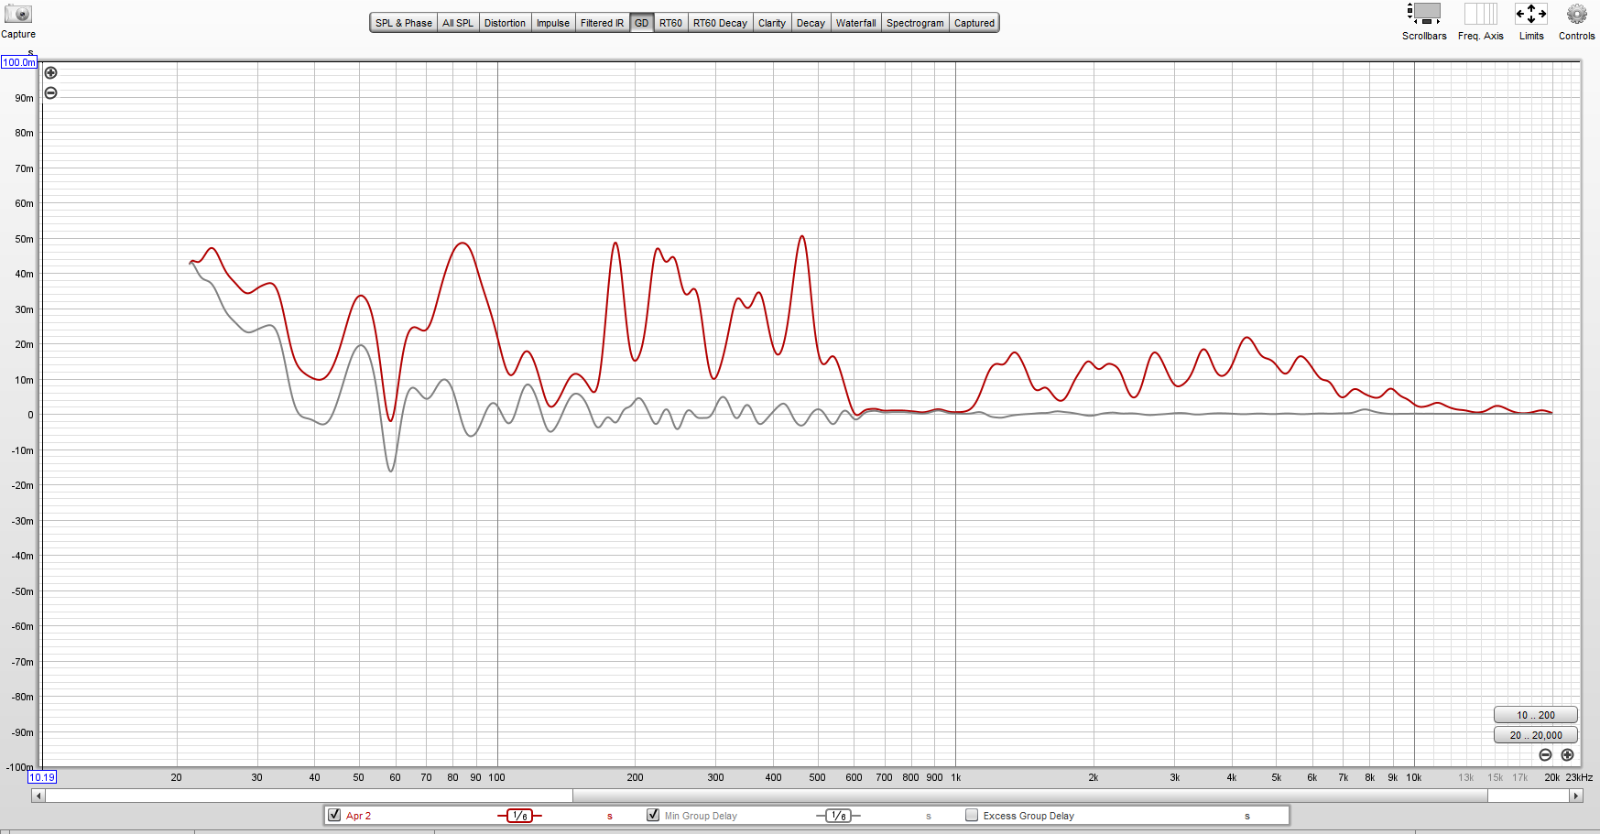Select the Spectrogram tab
Image resolution: width=1600 pixels, height=834 pixels.
(x=914, y=23)
